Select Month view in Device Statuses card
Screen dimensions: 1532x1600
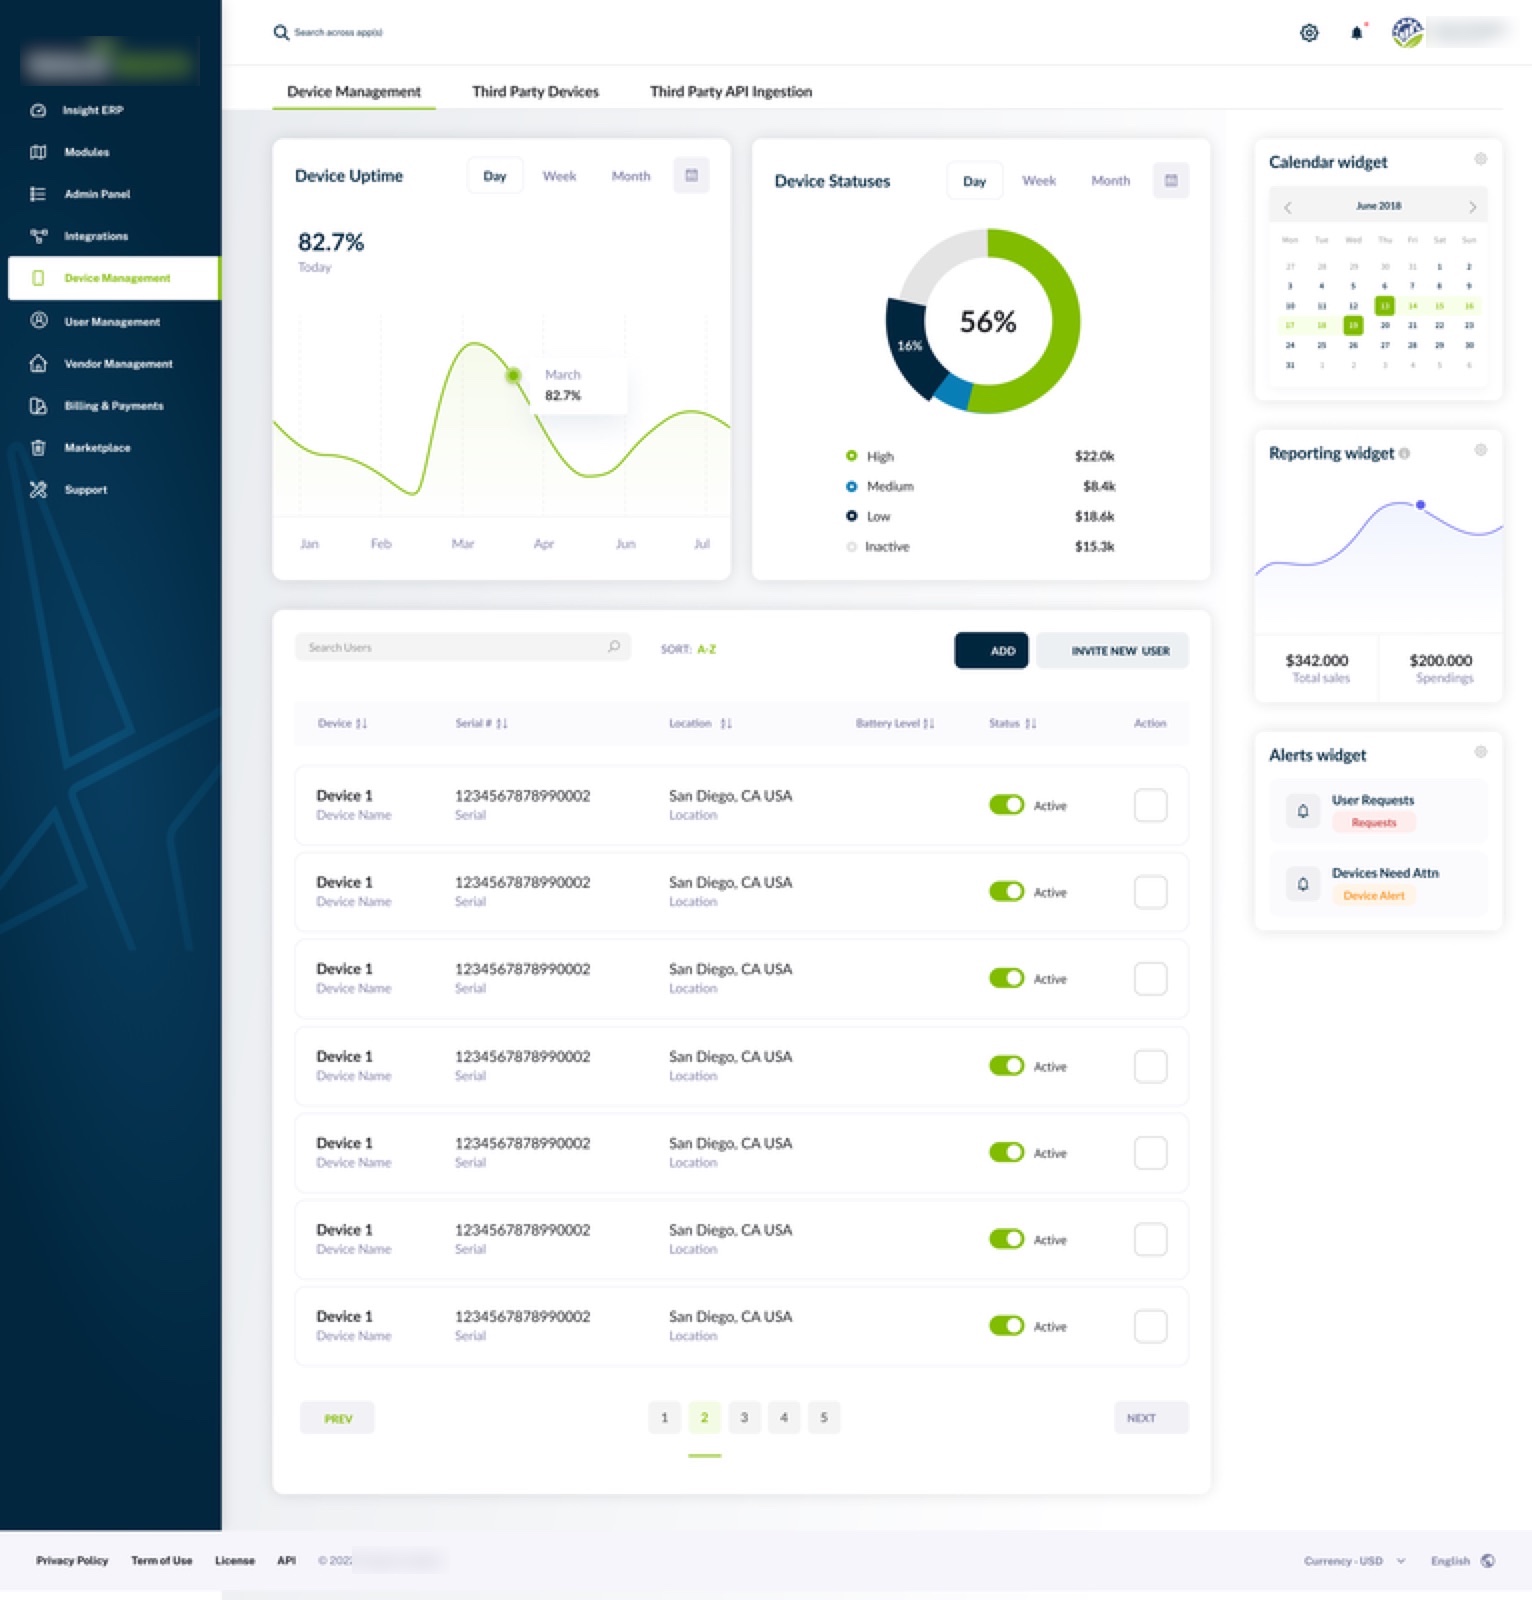click(1110, 181)
